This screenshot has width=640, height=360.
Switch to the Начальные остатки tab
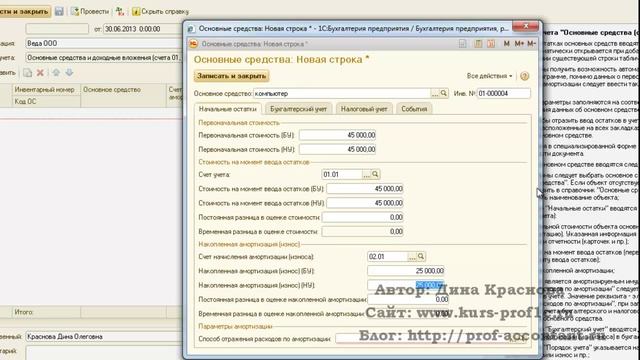pyautogui.click(x=228, y=109)
